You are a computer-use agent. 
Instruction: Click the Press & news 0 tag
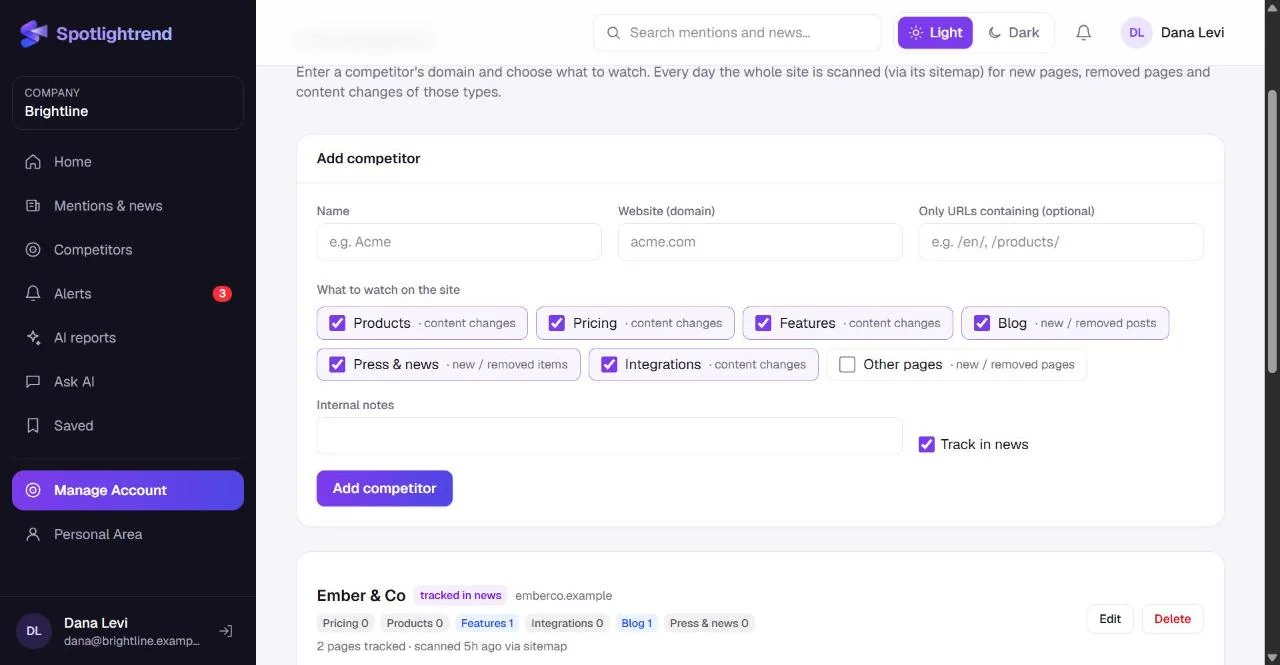coord(709,623)
